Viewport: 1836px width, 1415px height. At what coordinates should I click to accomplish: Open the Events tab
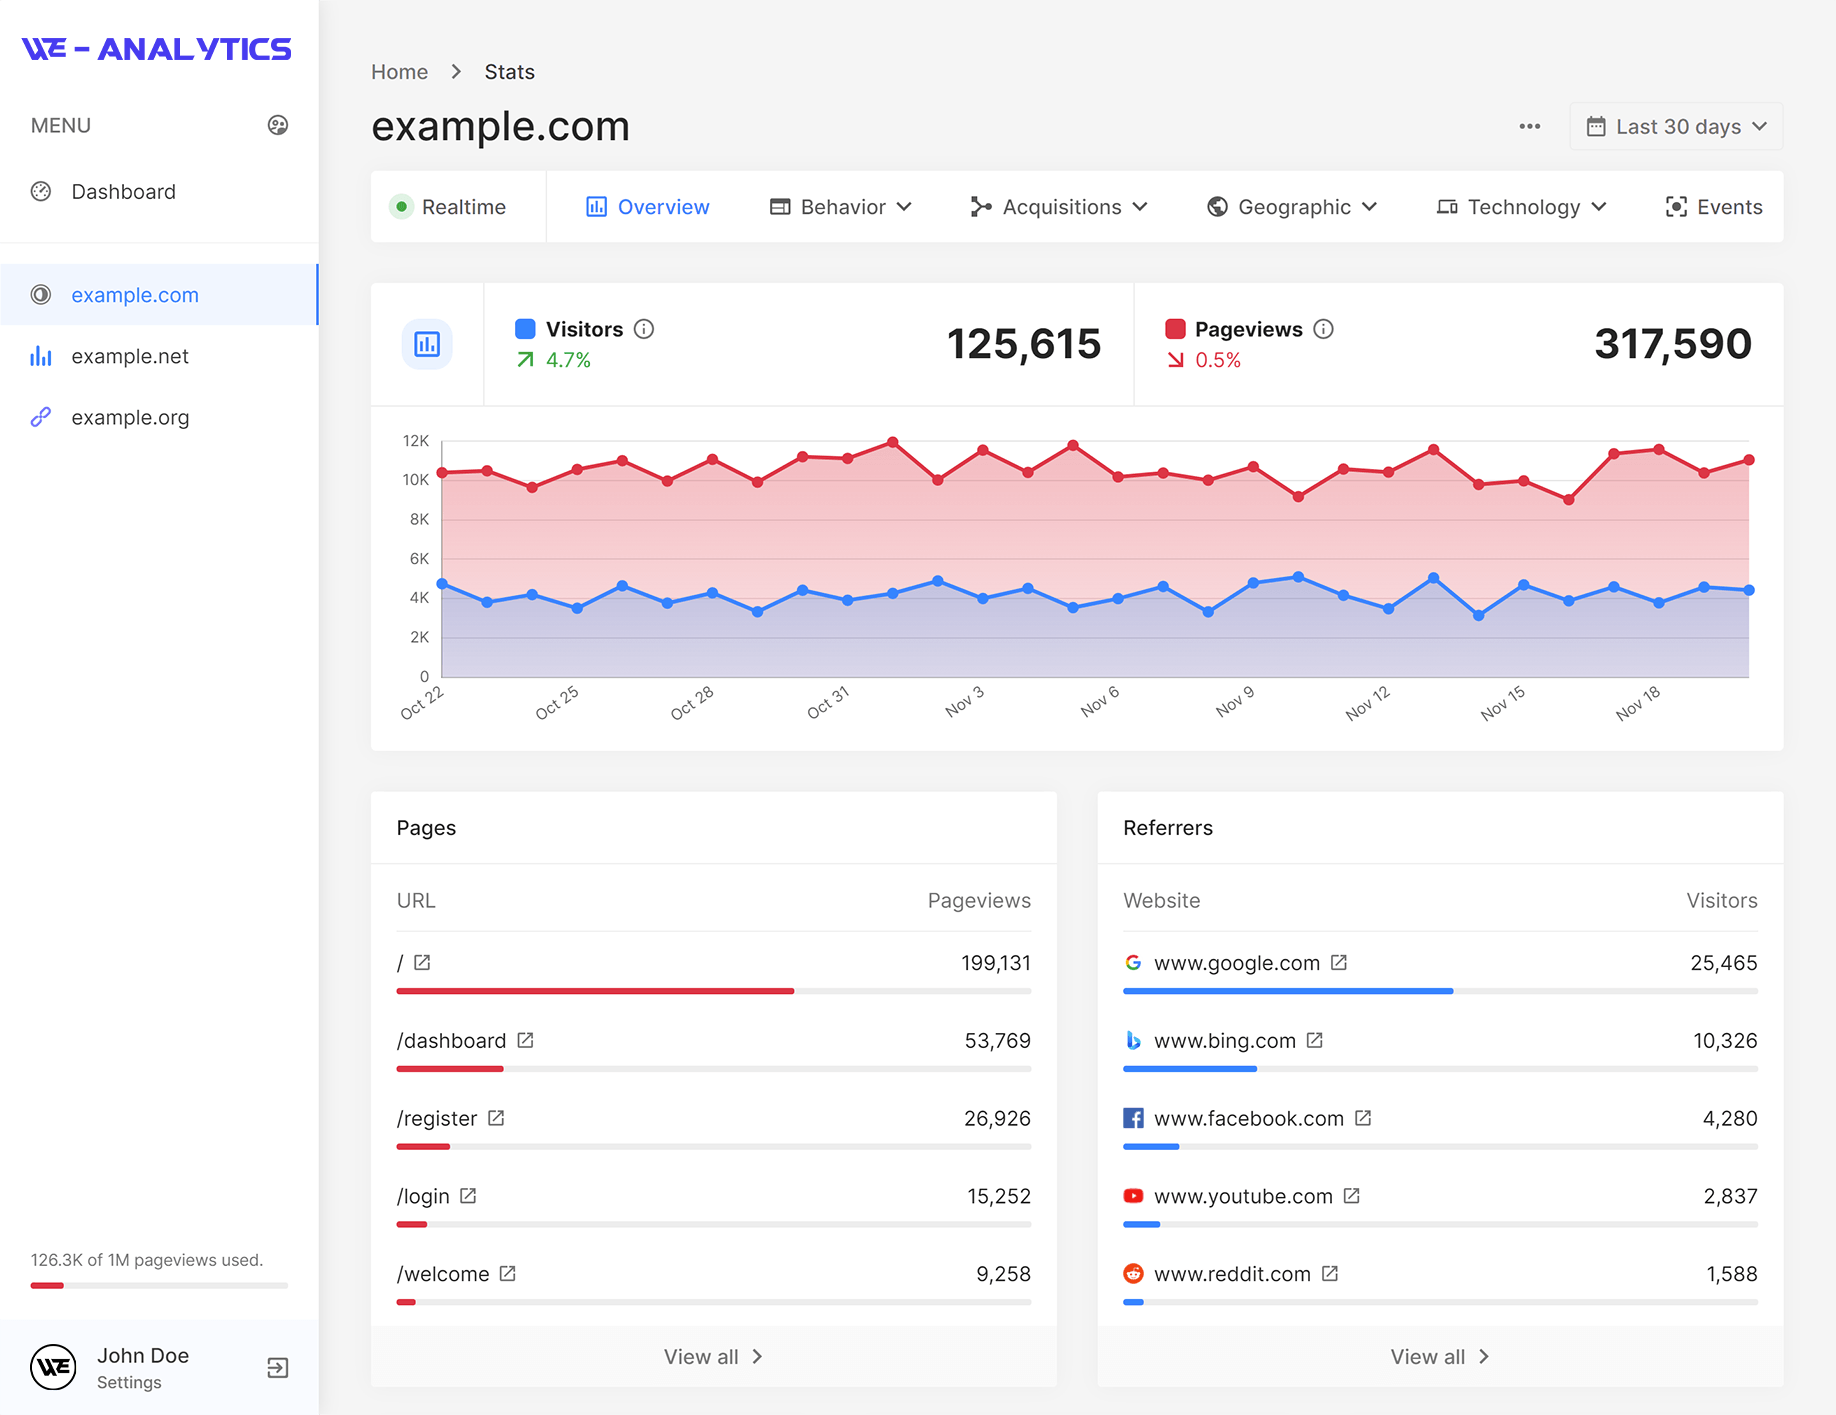[x=1712, y=207]
